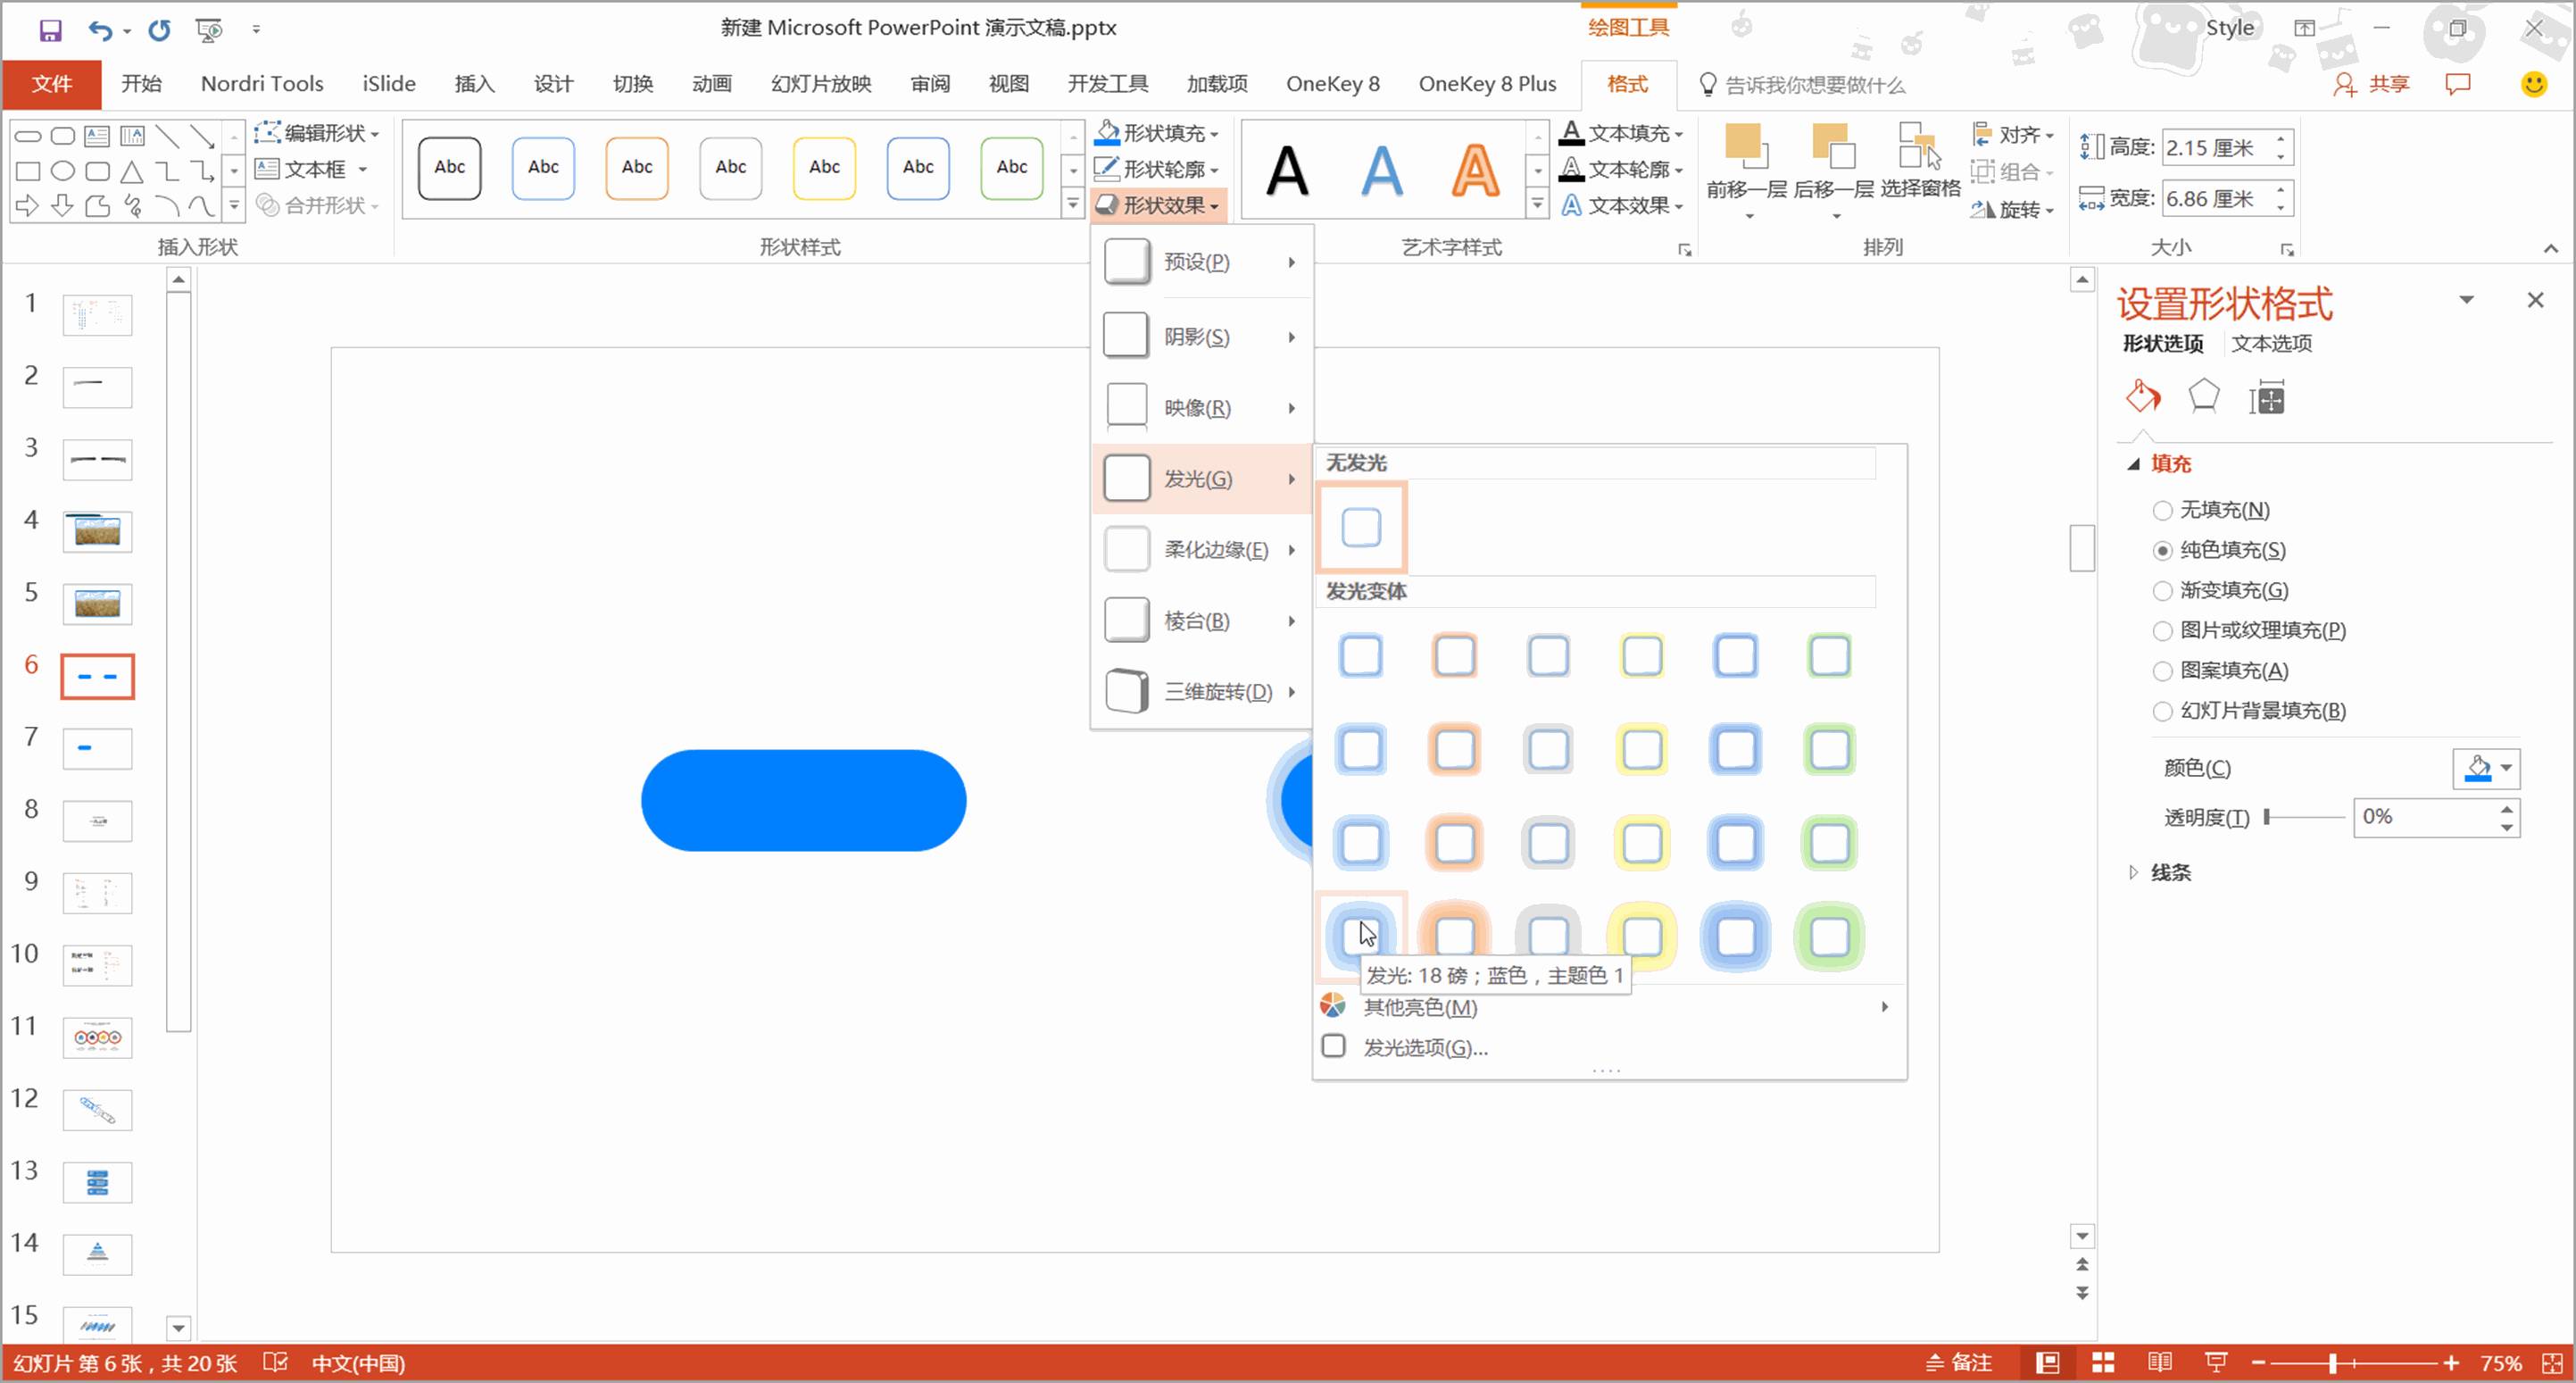The image size is (2576, 1383).
Task: Click the Save icon in quick access toolbar
Action: coord(50,30)
